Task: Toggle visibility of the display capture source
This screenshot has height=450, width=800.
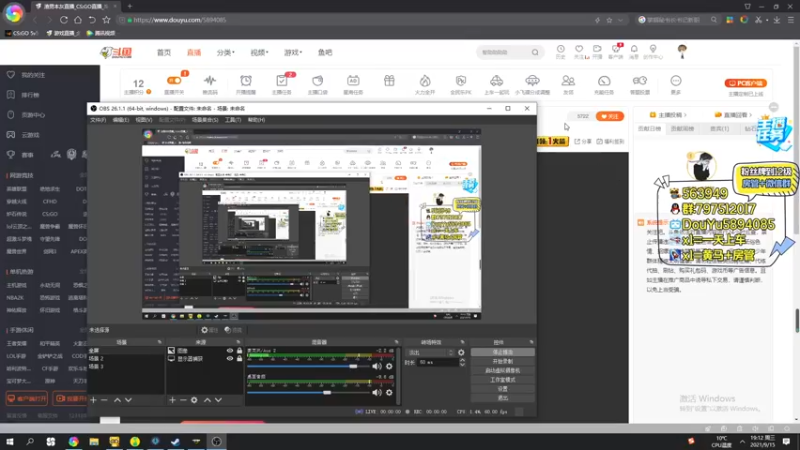Action: click(230, 359)
